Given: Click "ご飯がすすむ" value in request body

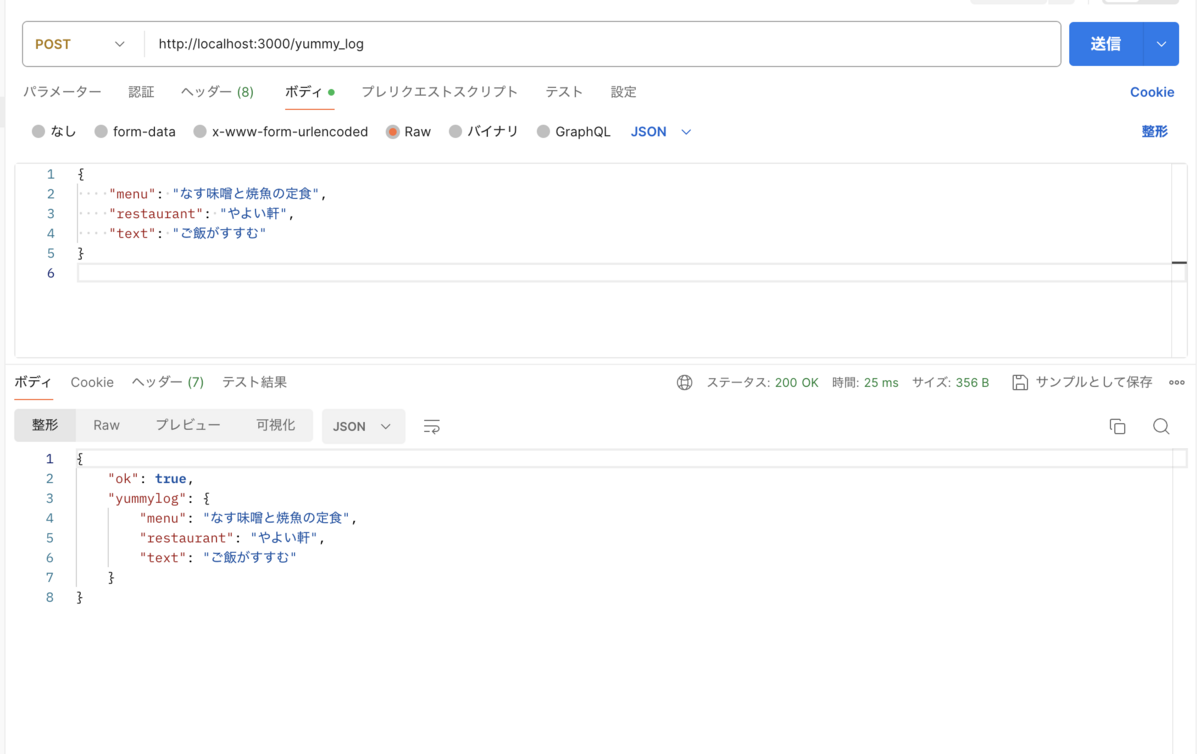Looking at the screenshot, I should (x=219, y=234).
